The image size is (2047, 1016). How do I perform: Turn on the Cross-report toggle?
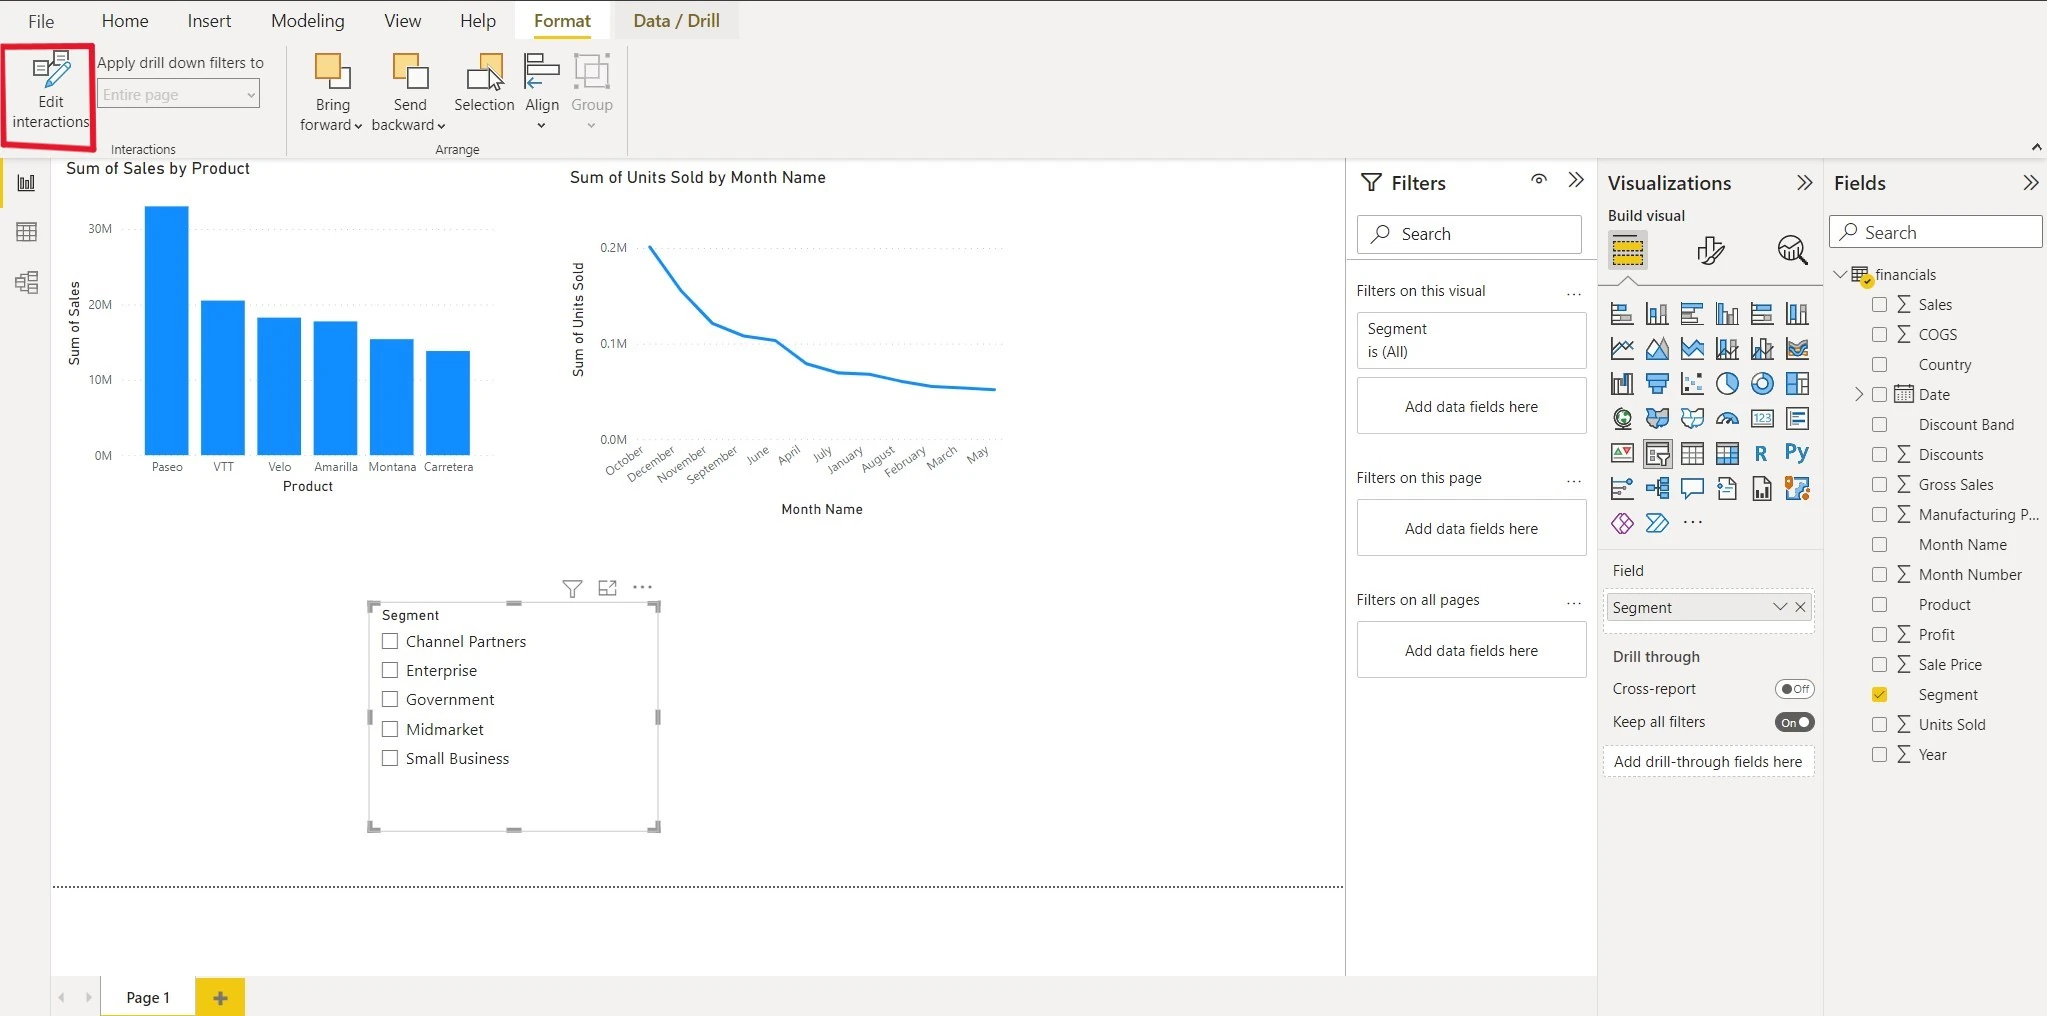coord(1794,689)
